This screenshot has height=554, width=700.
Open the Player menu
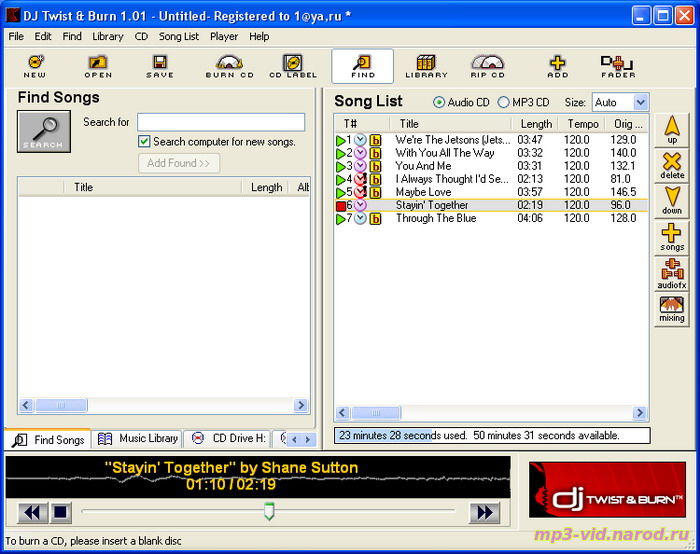point(224,37)
